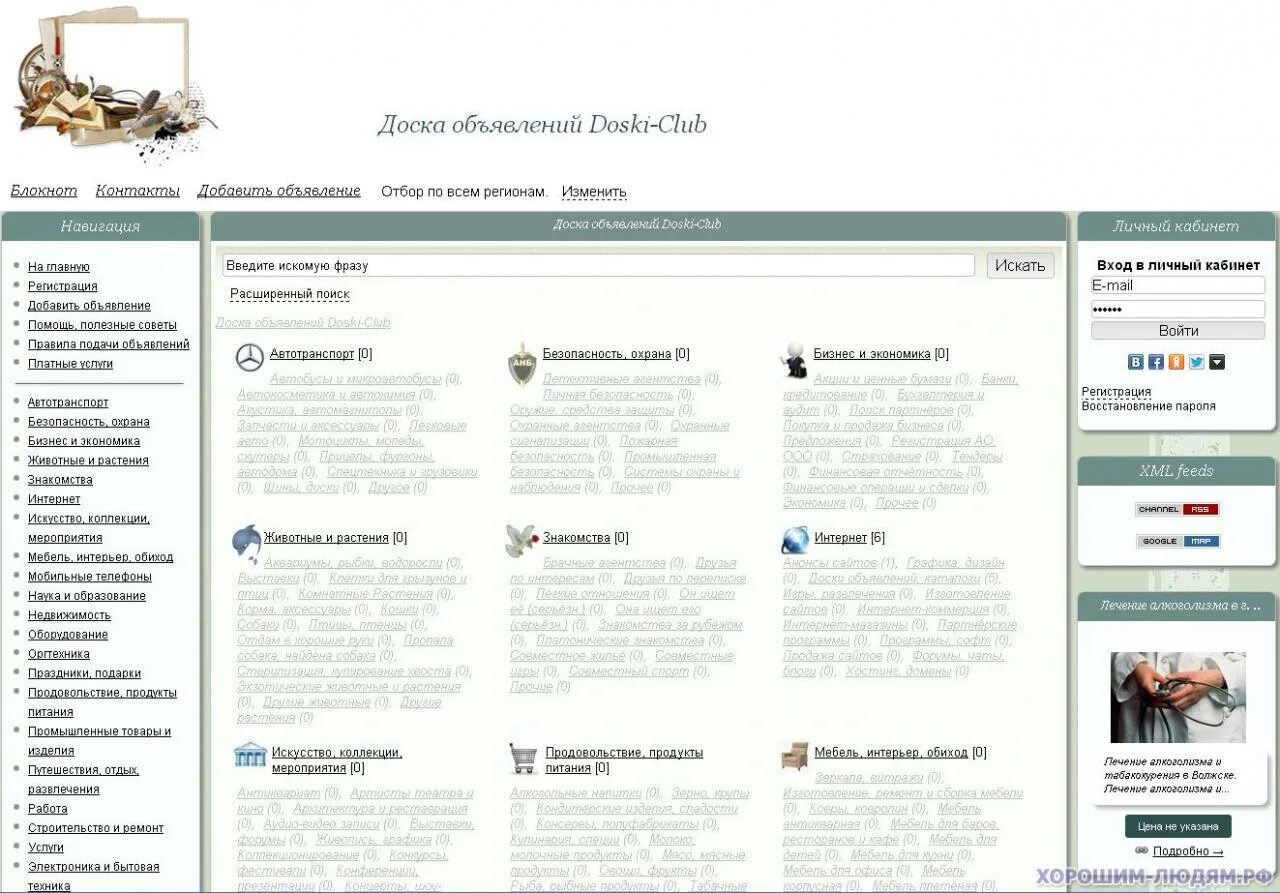Open the Channel RSS feed badge
This screenshot has height=893, width=1280.
click(1177, 509)
